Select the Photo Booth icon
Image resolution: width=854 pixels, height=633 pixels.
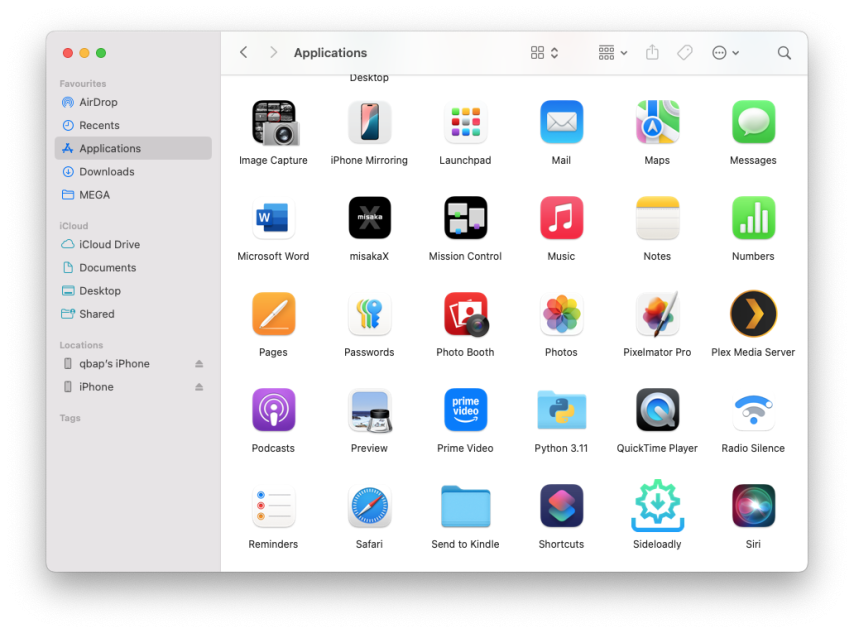tap(466, 314)
